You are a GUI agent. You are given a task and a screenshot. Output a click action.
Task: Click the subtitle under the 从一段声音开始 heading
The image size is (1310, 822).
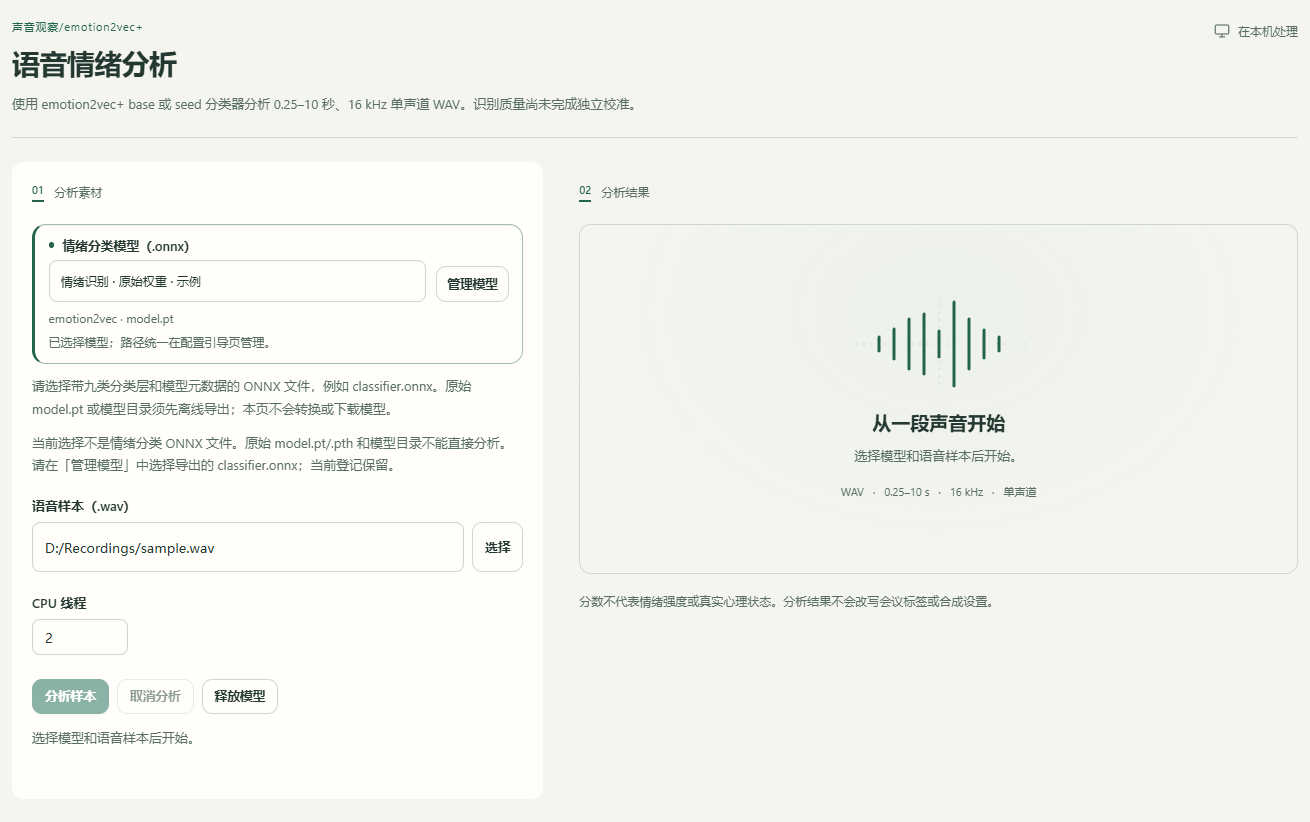point(938,456)
